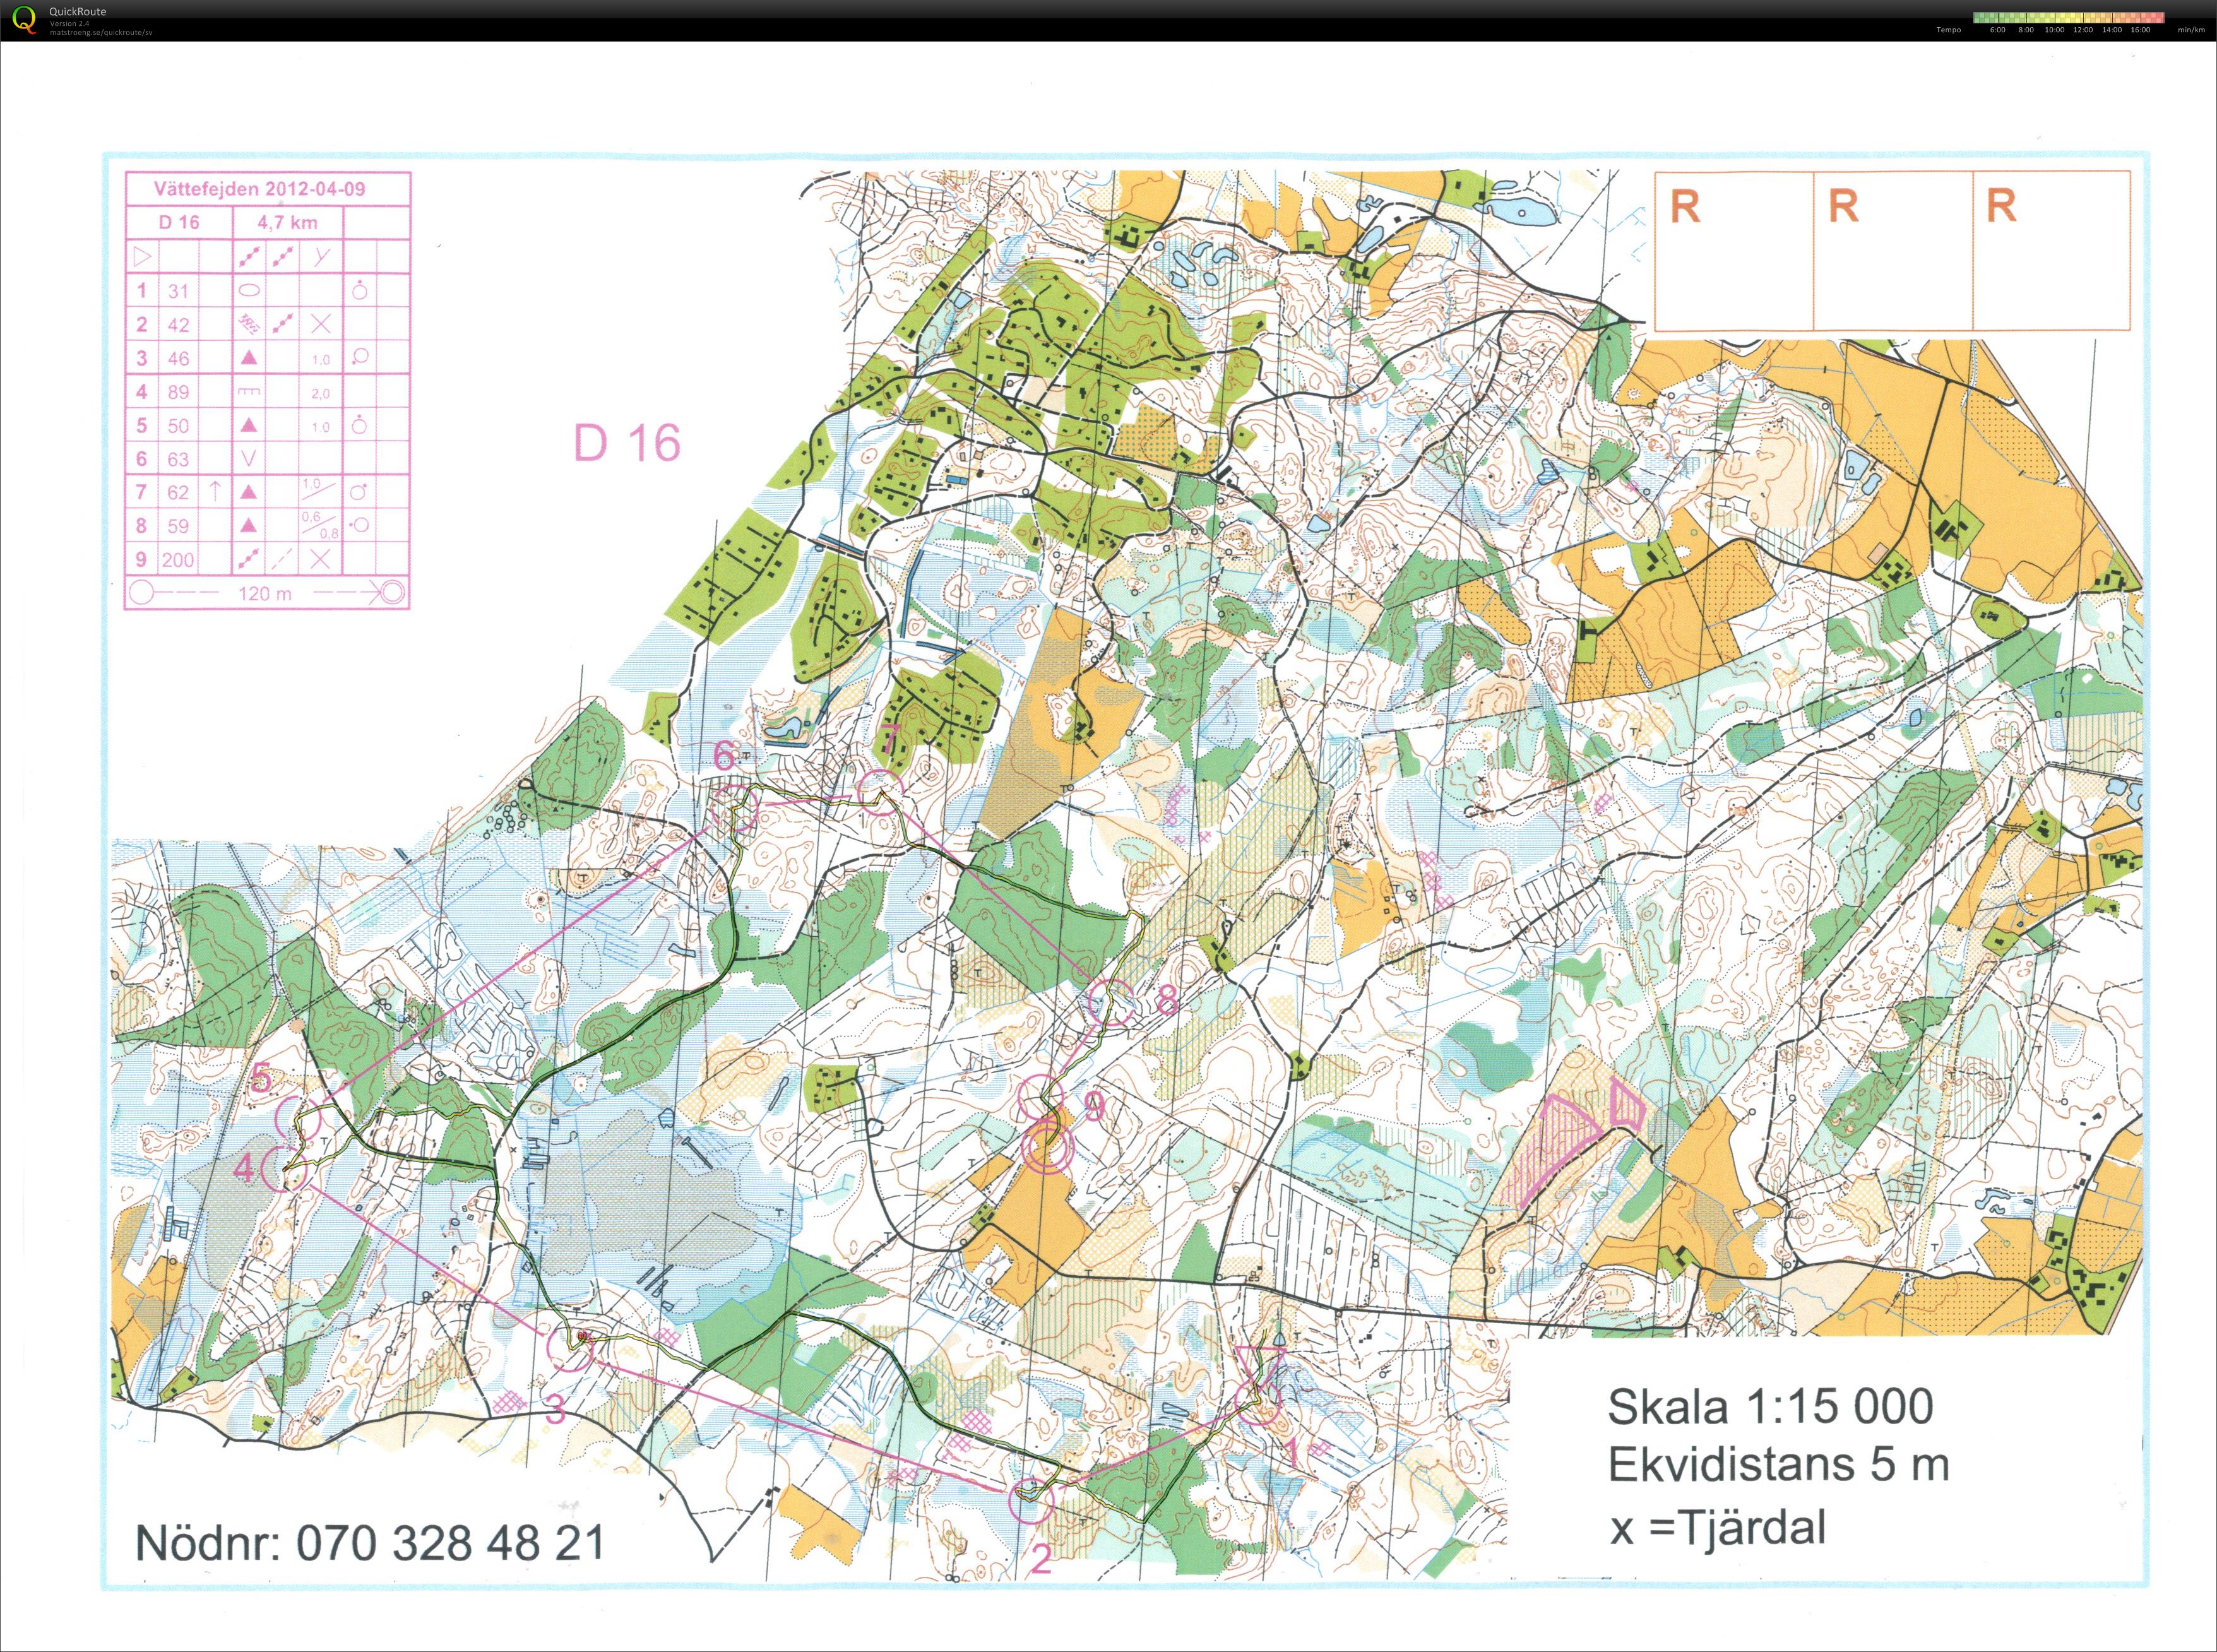Click the X crossing symbol in control row 2
This screenshot has height=1652, width=2217.
tap(320, 324)
